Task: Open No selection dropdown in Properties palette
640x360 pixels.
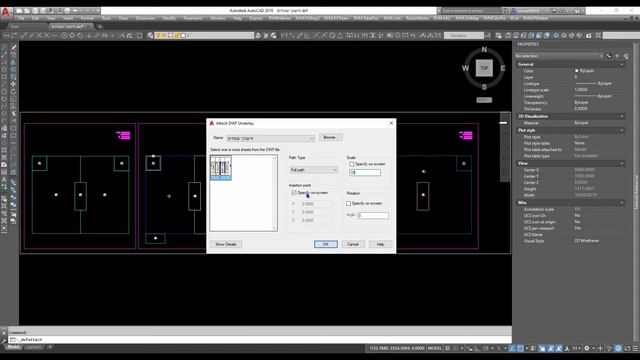Action: click(559, 56)
